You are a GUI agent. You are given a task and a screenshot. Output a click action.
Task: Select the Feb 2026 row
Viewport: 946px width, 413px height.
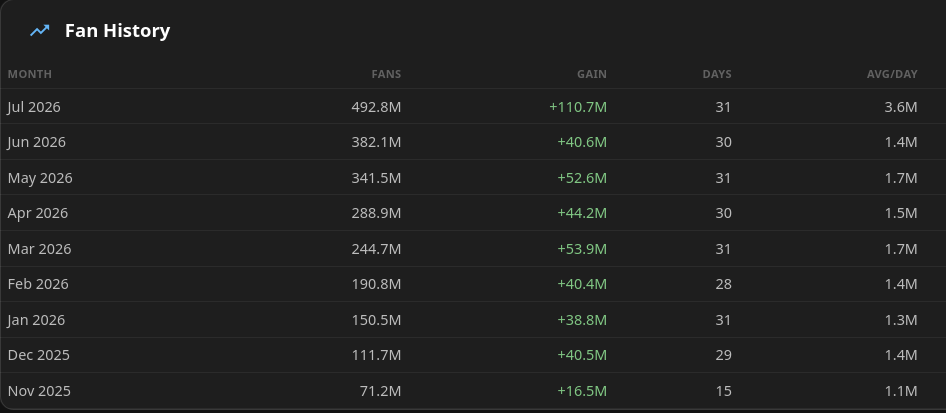473,284
